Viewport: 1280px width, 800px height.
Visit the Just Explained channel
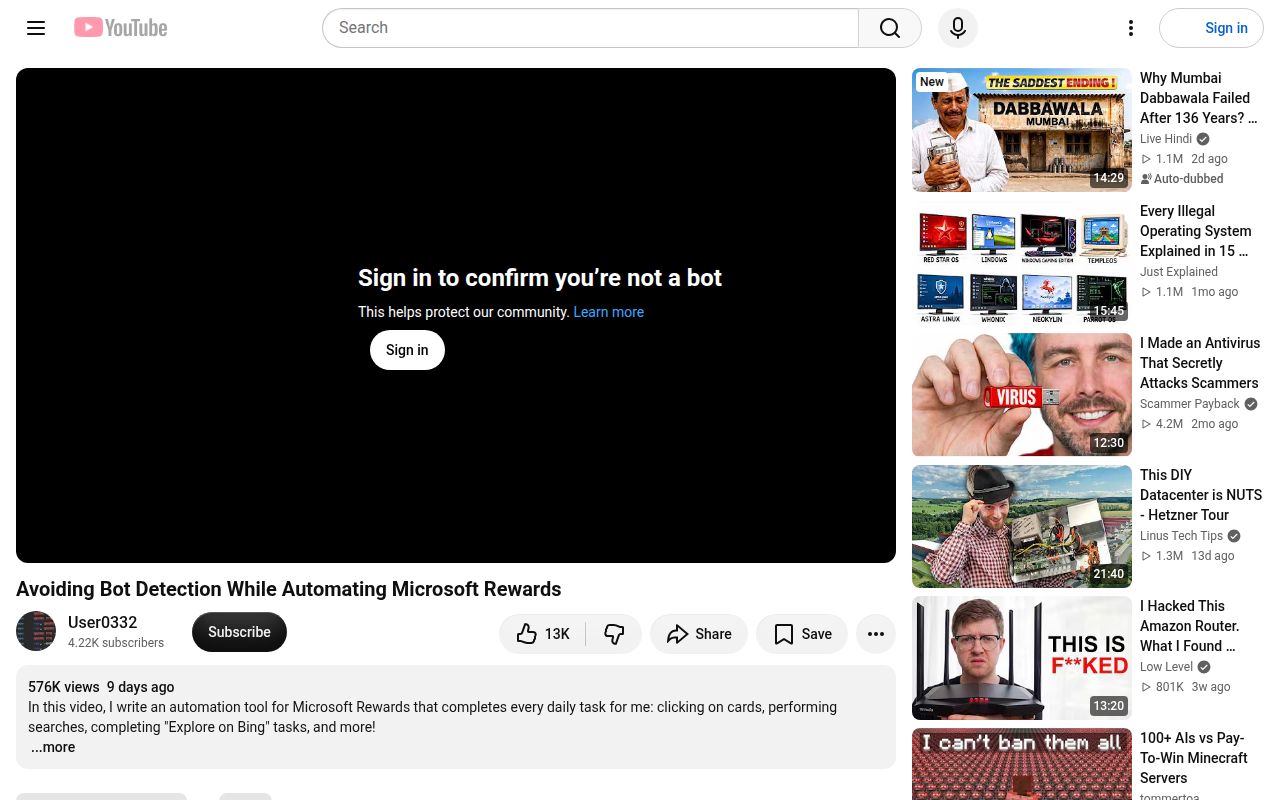click(1179, 272)
